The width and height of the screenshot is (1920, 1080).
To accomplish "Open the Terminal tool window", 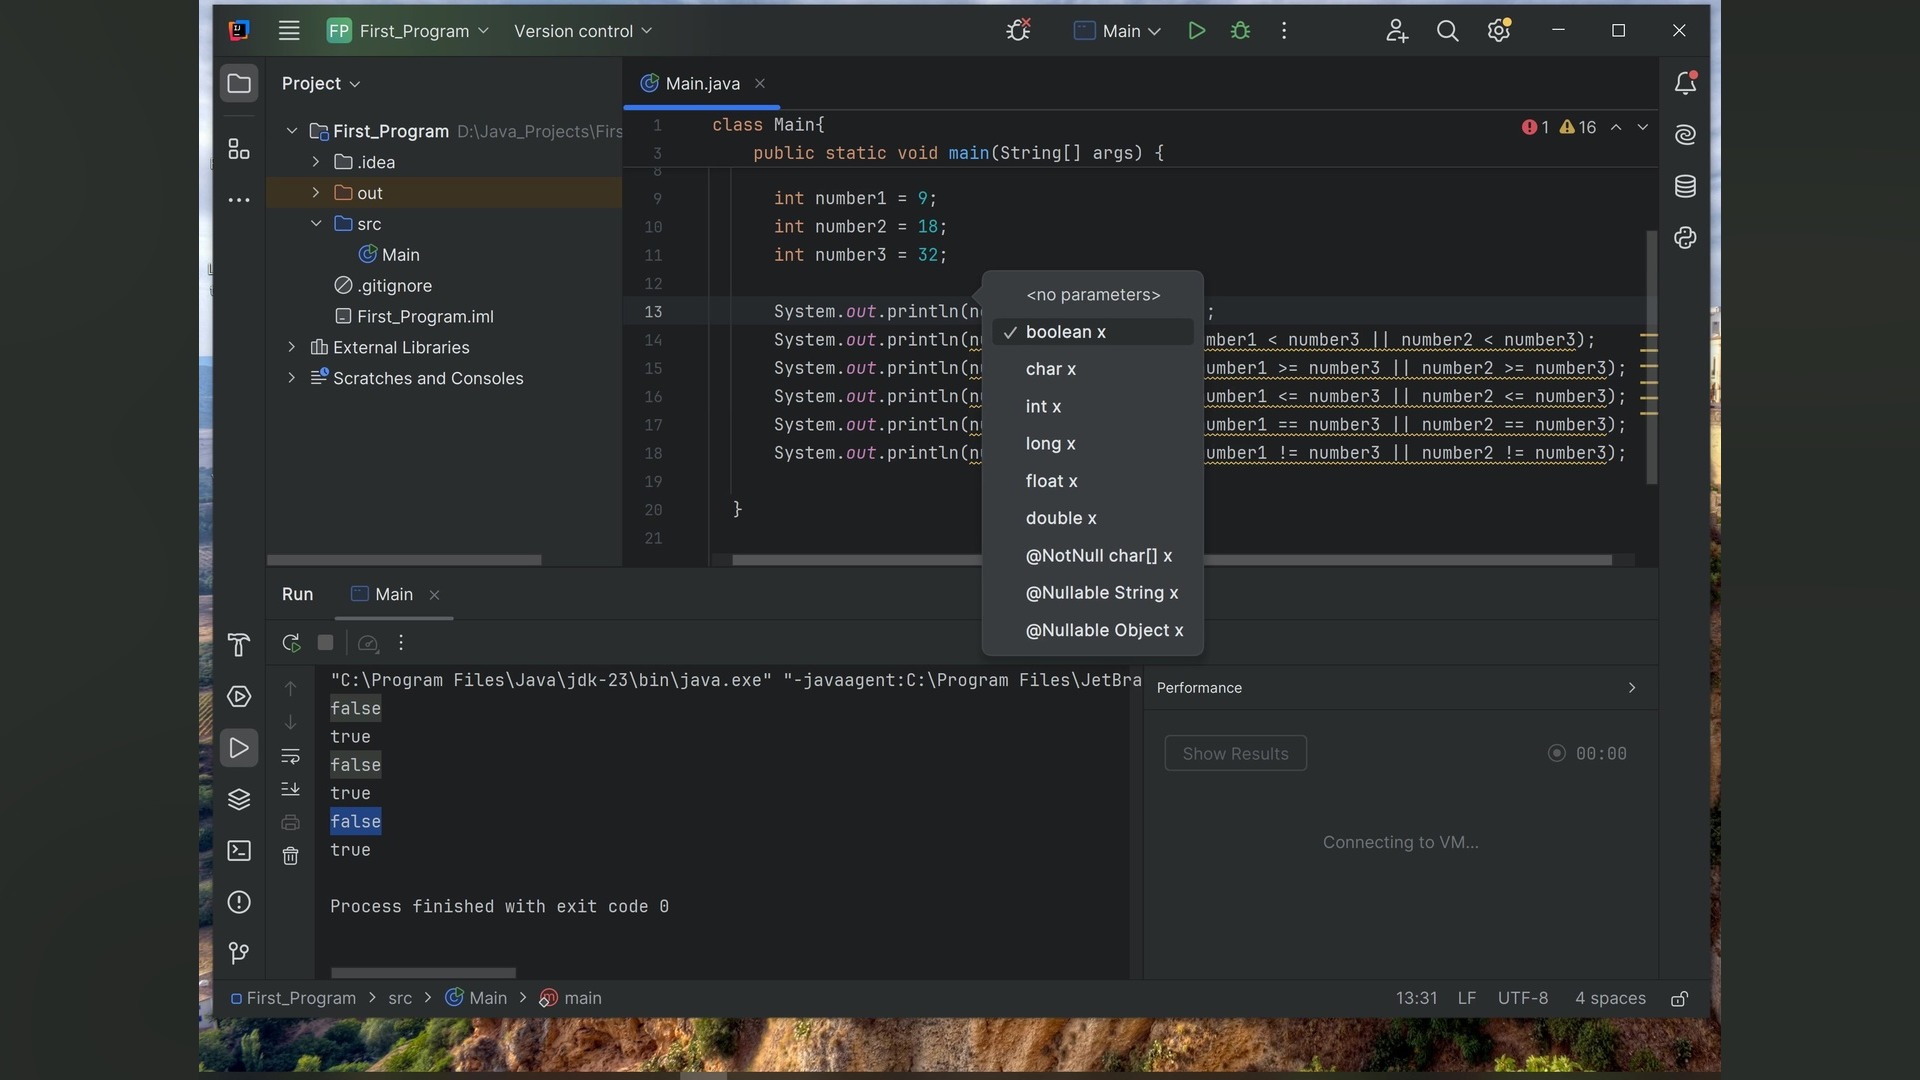I will click(238, 851).
